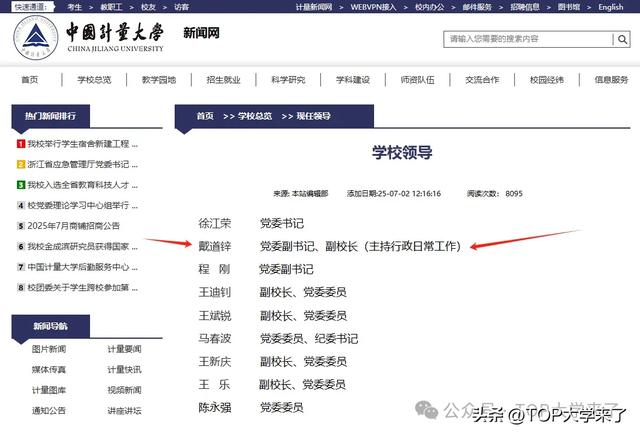Image resolution: width=640 pixels, height=436 pixels.
Task: Click the name 王新庆
Action: pos(215,361)
